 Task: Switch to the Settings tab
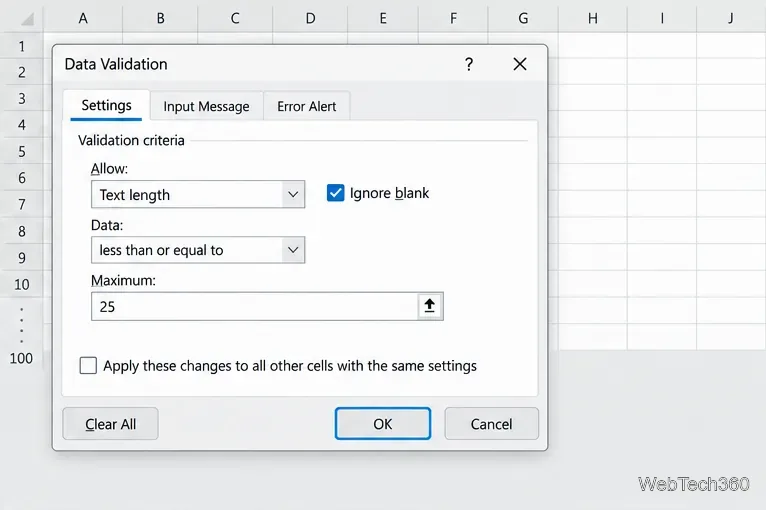(x=106, y=106)
